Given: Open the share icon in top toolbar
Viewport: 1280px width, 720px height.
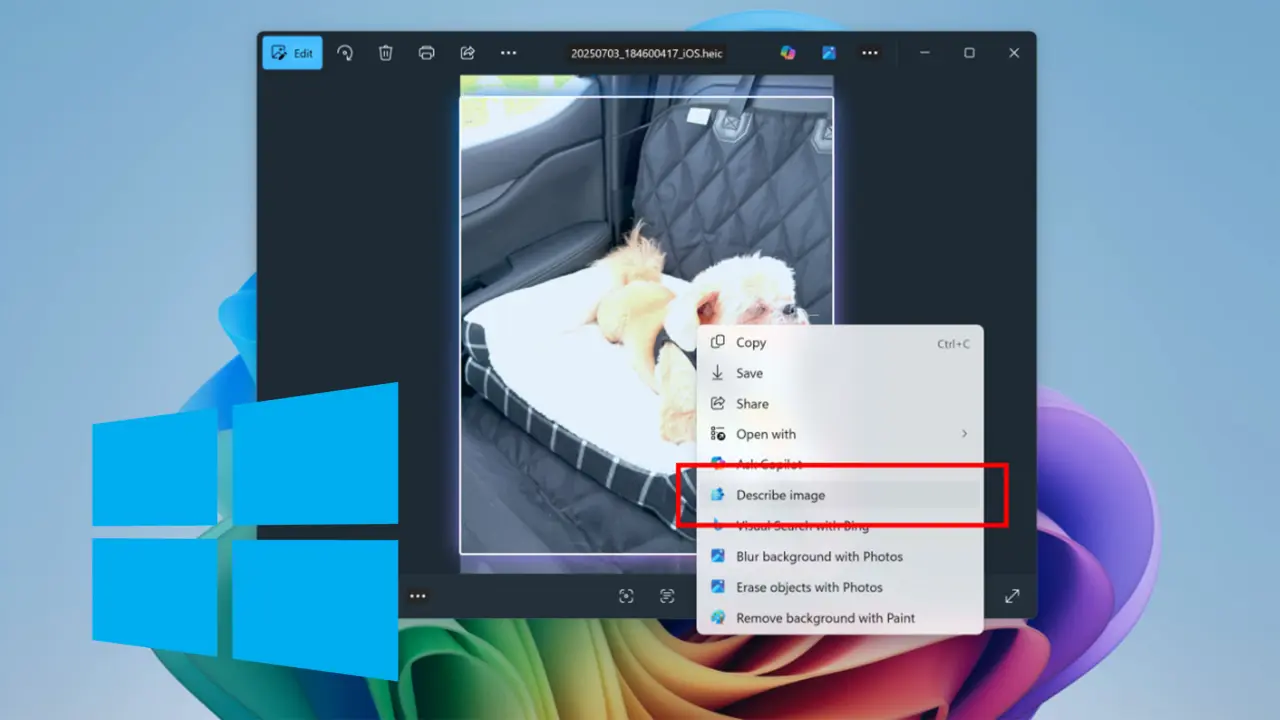Looking at the screenshot, I should [467, 53].
